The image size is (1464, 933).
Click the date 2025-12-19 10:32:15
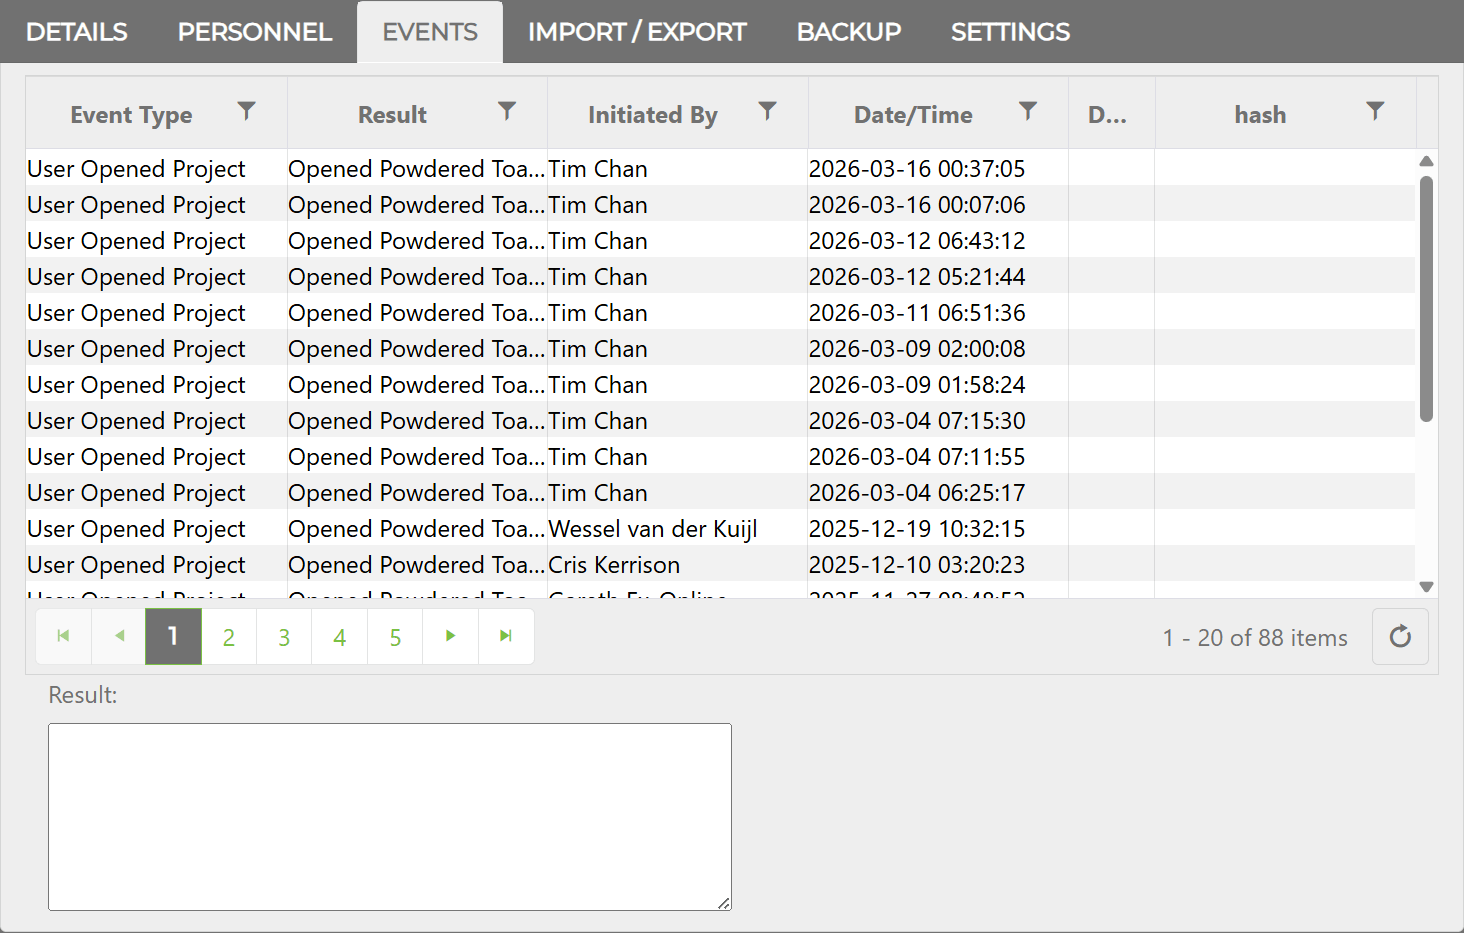coord(917,529)
